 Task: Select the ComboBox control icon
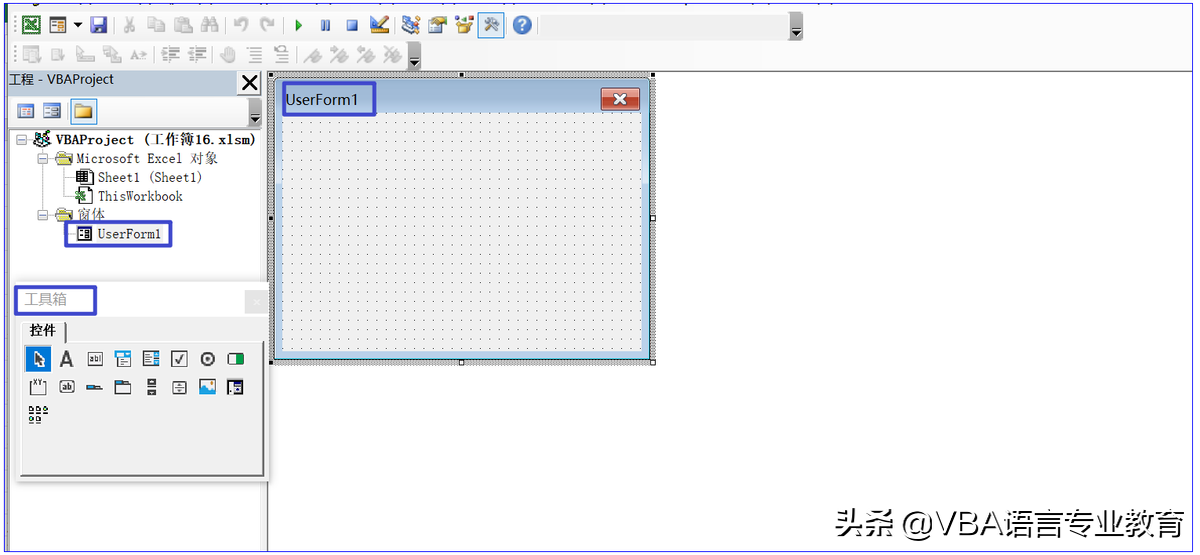(x=123, y=359)
